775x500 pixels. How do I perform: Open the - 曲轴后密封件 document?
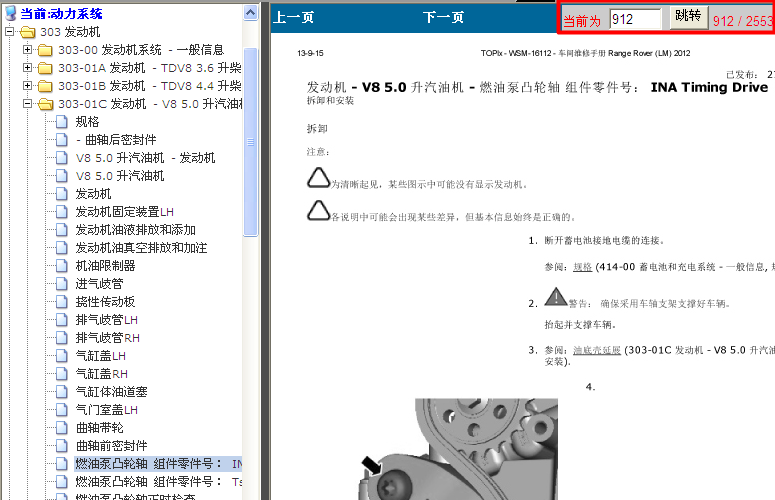pyautogui.click(x=116, y=140)
